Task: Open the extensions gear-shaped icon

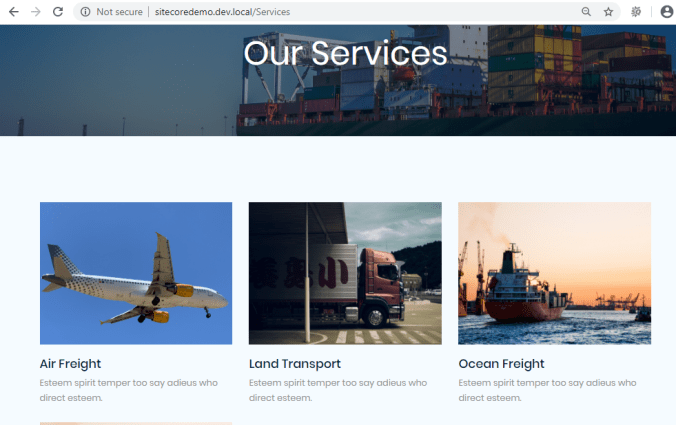Action: coord(636,12)
